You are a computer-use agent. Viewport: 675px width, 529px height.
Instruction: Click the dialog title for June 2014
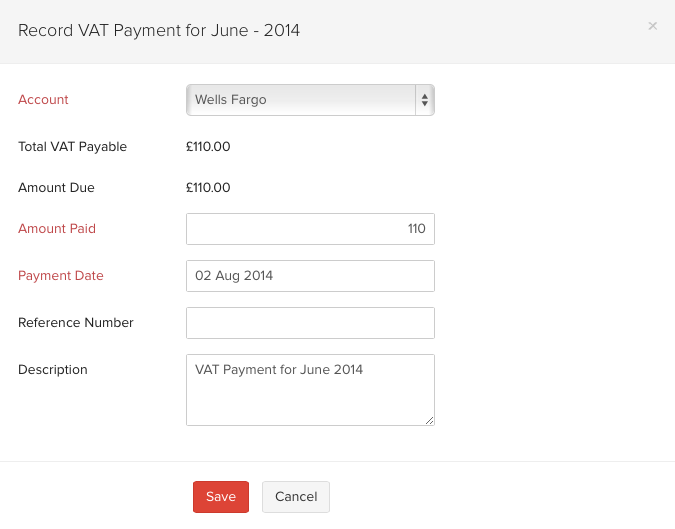pos(160,31)
